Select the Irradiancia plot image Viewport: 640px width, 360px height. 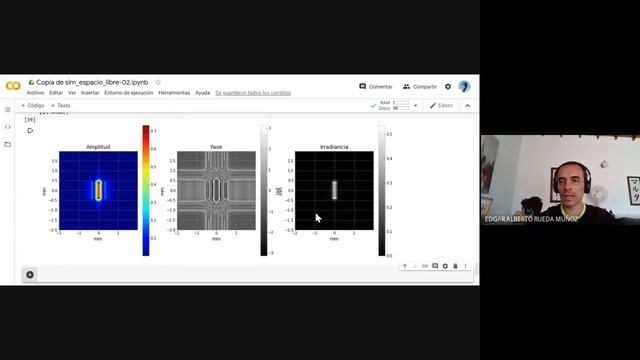(x=334, y=191)
